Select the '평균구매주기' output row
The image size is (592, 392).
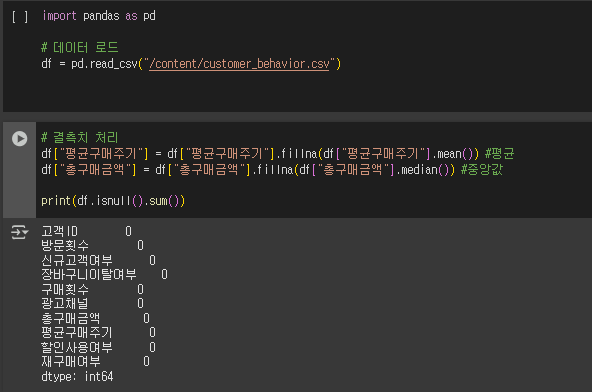[99, 333]
